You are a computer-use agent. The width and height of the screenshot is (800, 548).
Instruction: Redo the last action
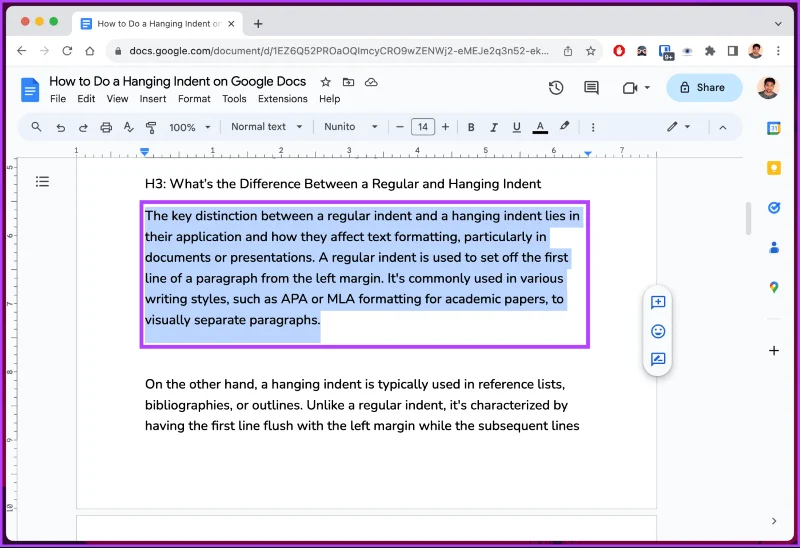click(83, 127)
